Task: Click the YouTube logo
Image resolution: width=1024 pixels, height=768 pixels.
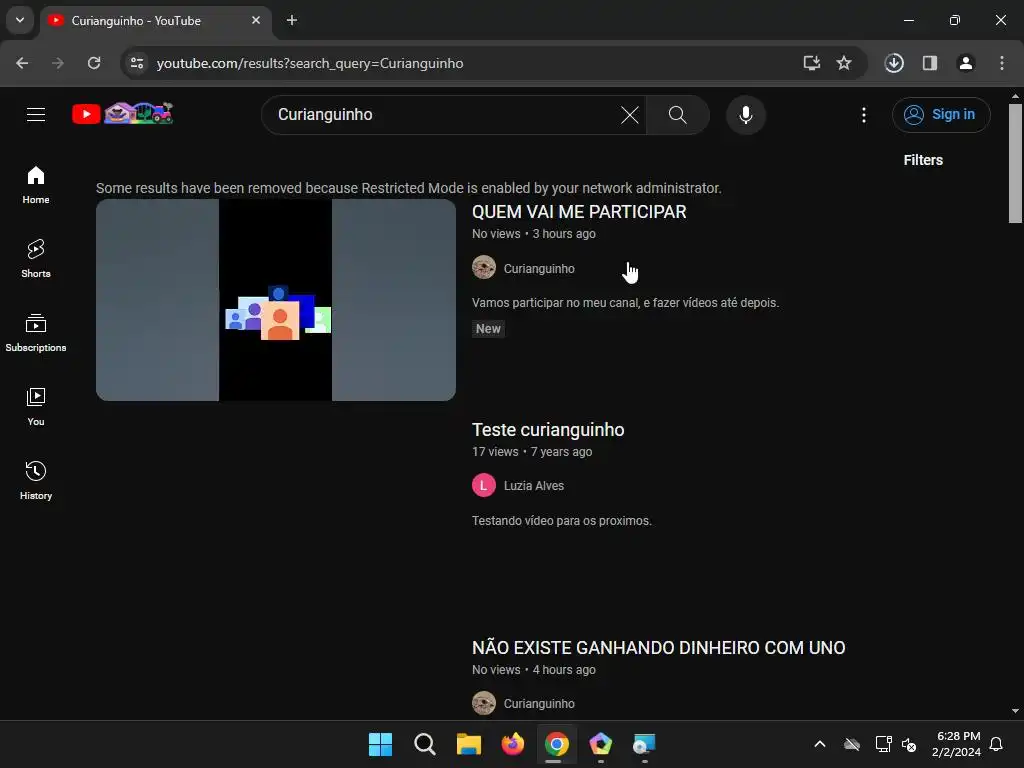Action: click(123, 114)
